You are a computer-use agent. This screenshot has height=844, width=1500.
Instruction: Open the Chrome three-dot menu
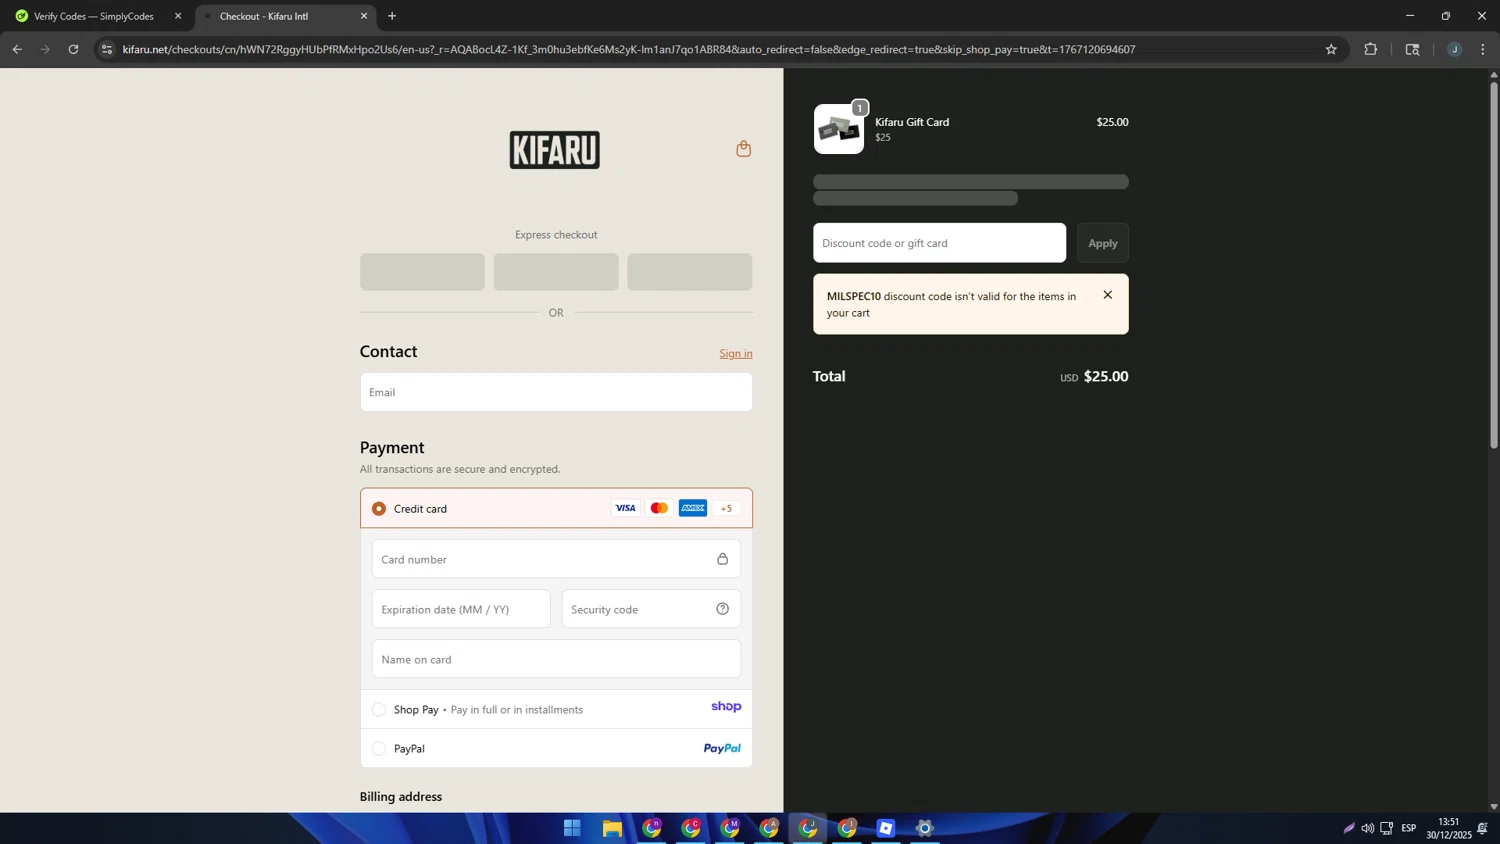[x=1483, y=49]
